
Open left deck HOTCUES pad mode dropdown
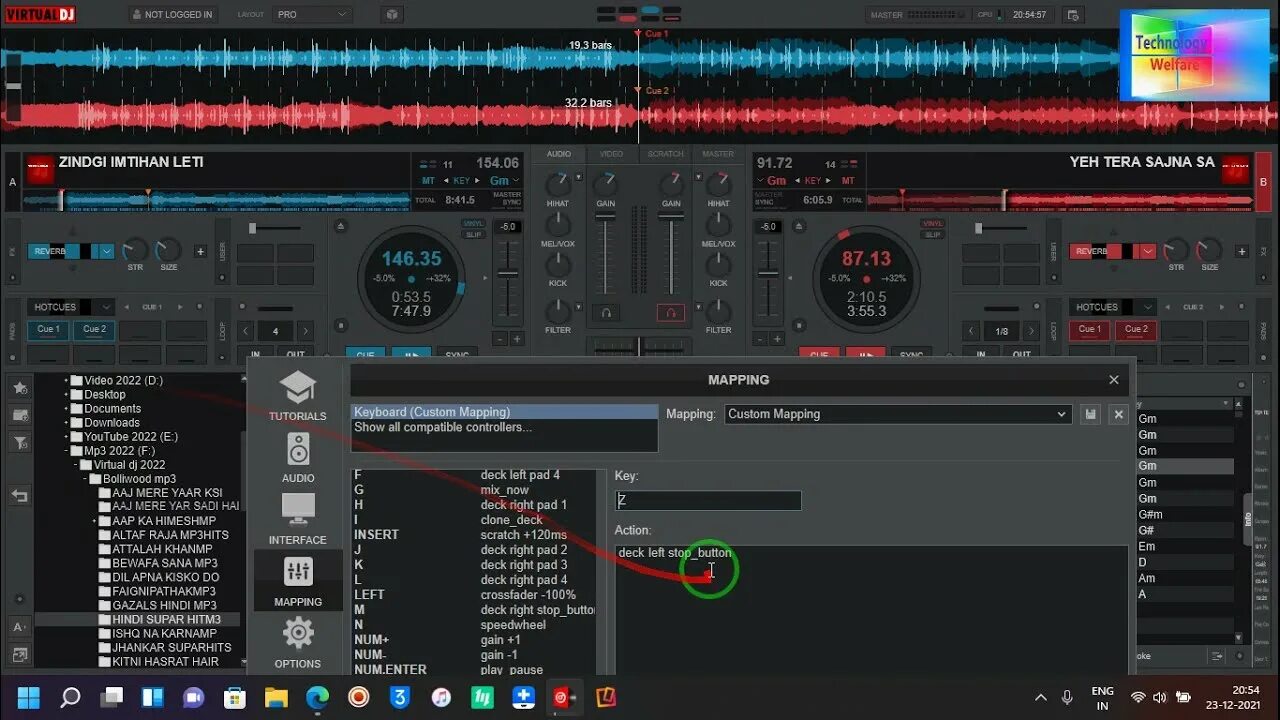[72, 307]
